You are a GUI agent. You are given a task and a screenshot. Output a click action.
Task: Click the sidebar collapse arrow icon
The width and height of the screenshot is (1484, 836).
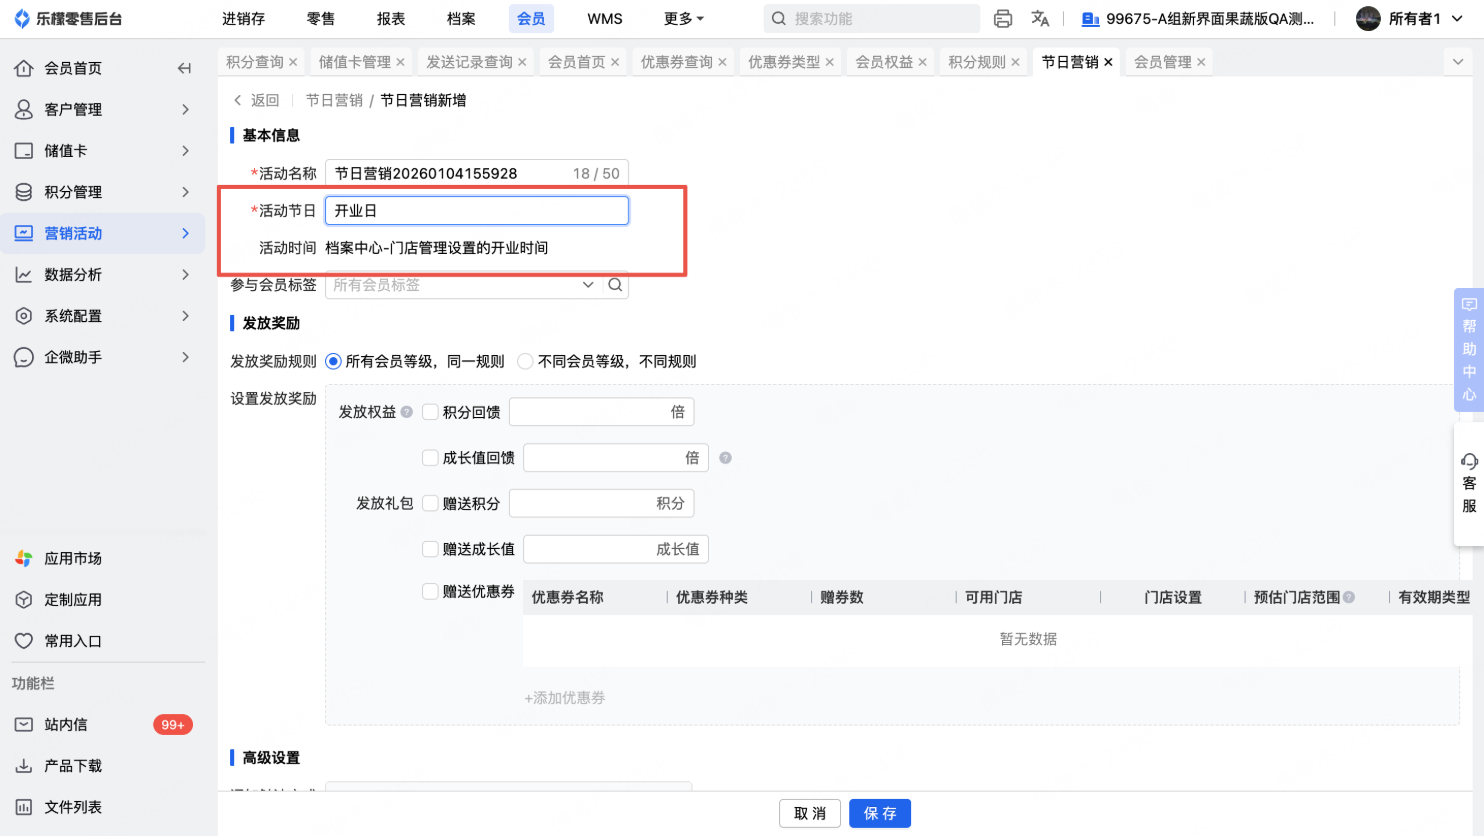(x=184, y=68)
